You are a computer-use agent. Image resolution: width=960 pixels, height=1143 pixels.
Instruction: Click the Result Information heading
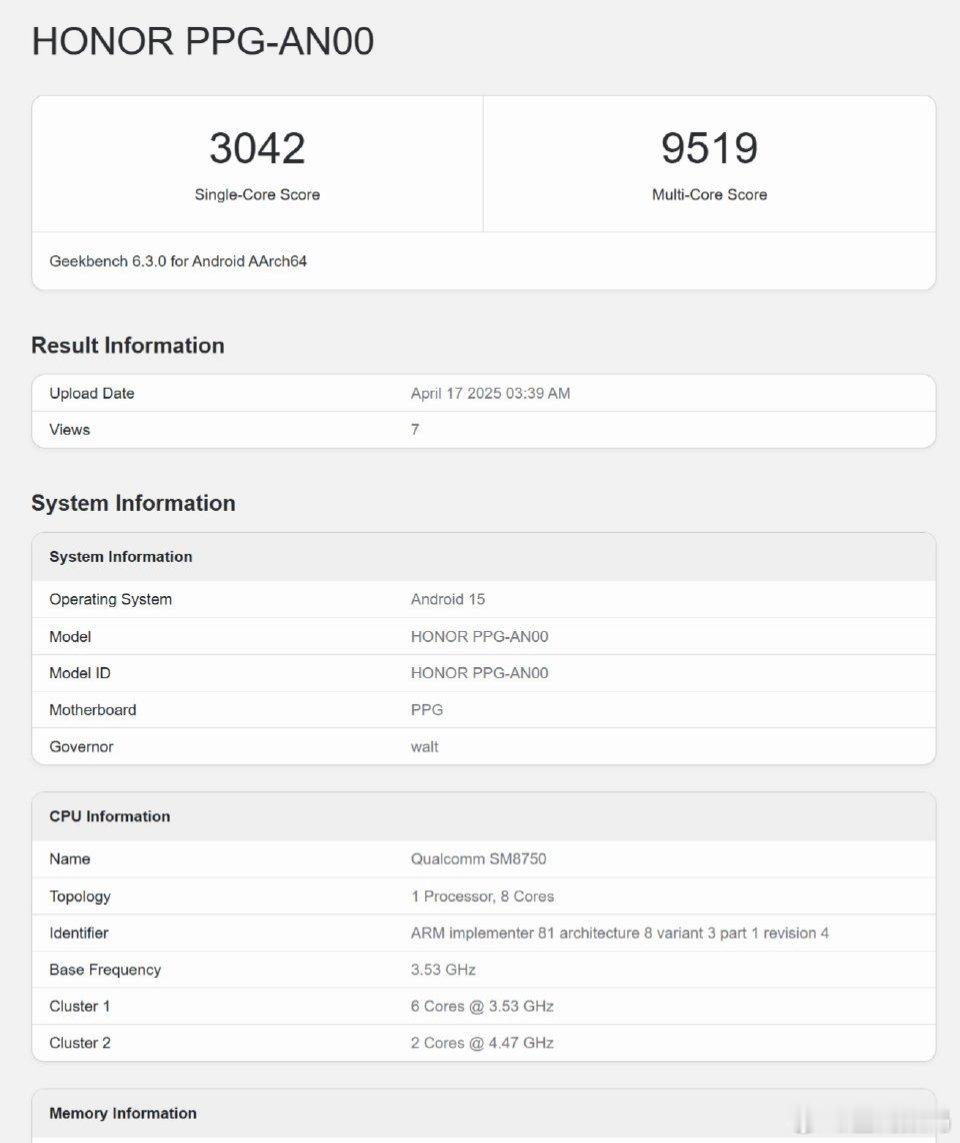click(128, 345)
